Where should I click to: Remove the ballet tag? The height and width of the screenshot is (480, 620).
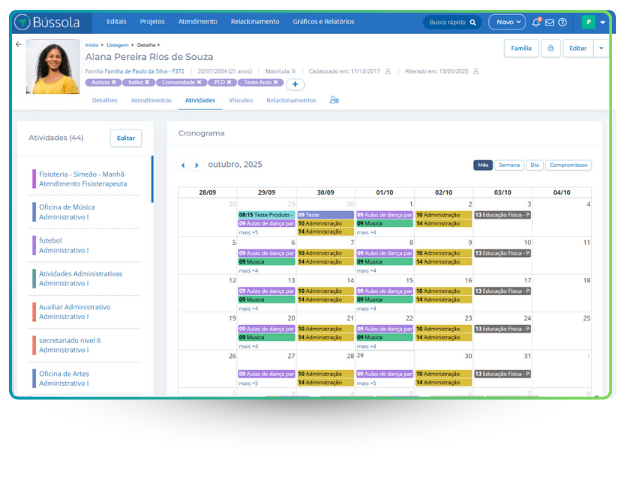(x=147, y=82)
